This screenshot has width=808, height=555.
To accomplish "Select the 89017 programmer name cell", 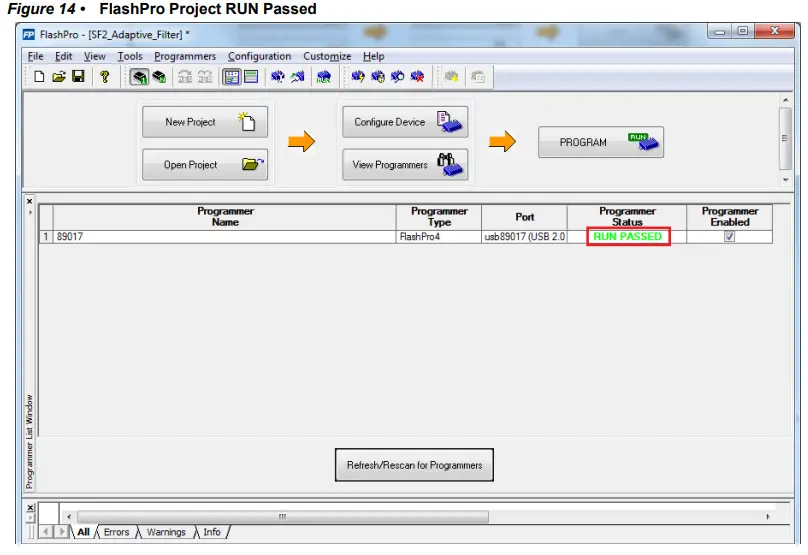I will click(224, 237).
